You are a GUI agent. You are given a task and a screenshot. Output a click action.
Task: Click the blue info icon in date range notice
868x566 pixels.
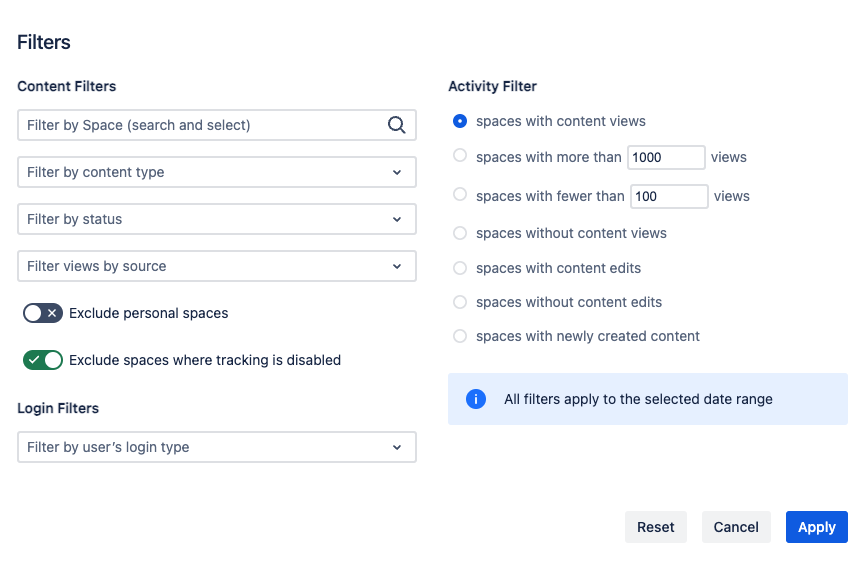click(476, 399)
